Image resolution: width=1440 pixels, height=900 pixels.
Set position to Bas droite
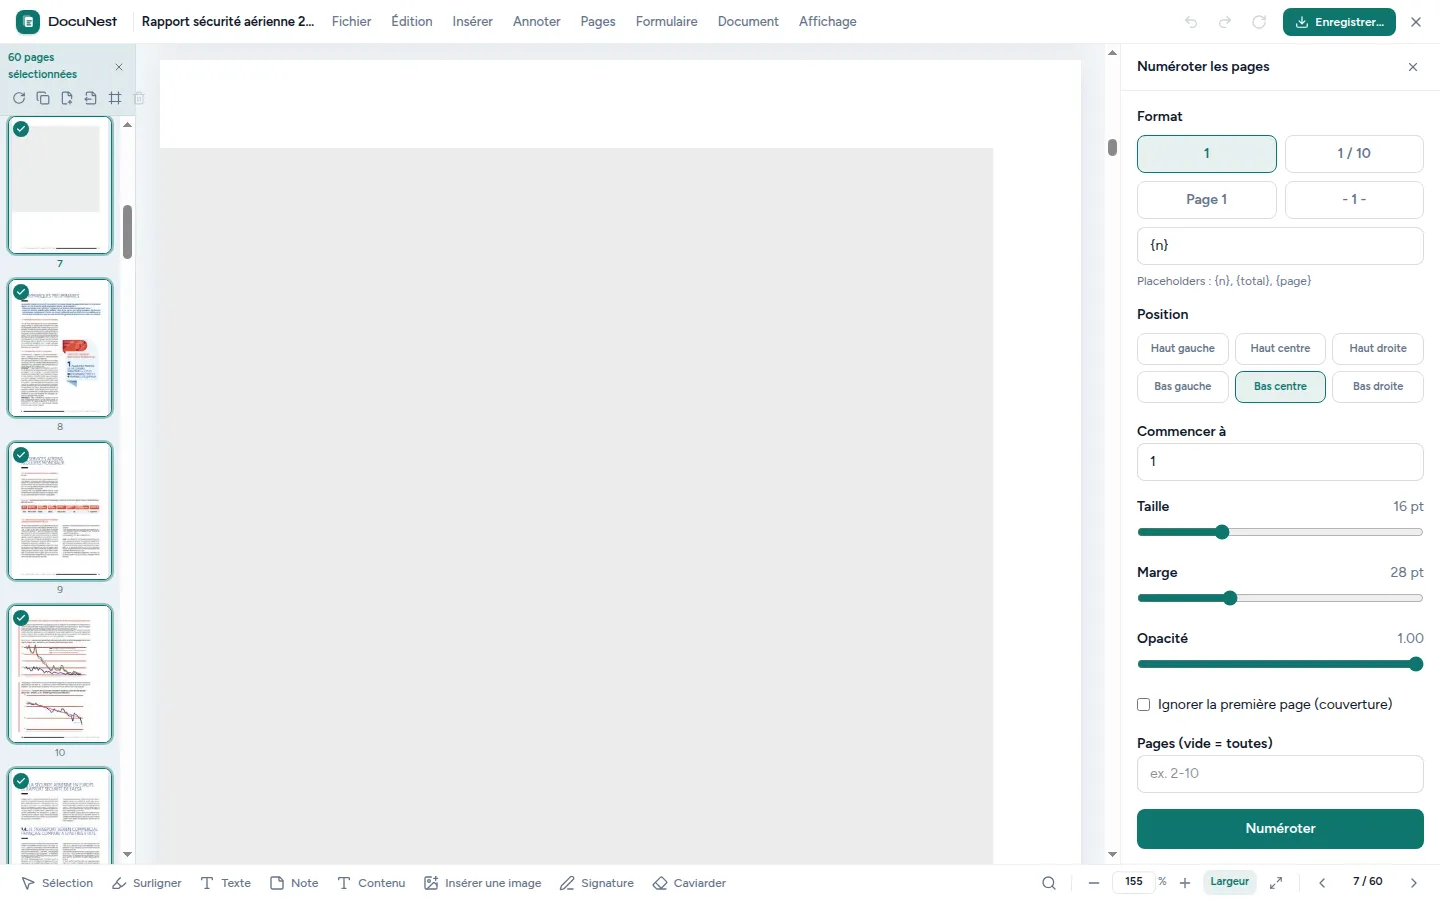click(x=1378, y=387)
